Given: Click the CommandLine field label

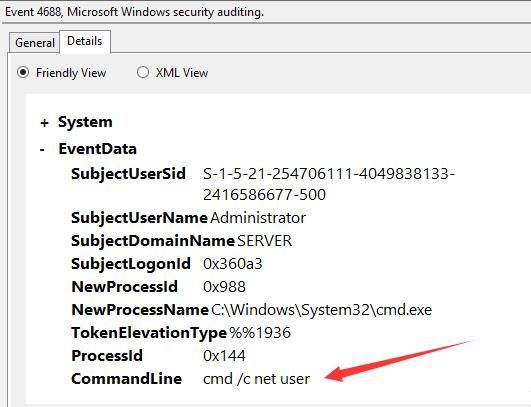Looking at the screenshot, I should pos(127,379).
